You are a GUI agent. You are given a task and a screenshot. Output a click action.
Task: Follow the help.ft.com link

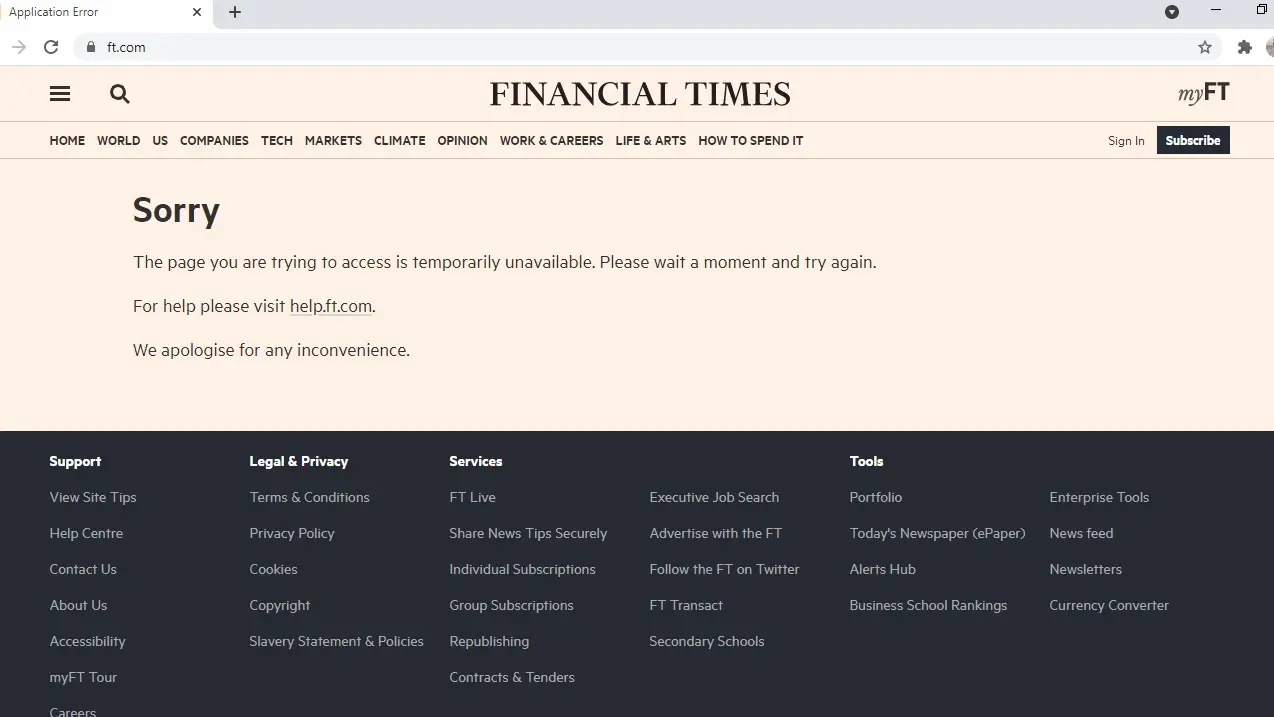pos(331,306)
